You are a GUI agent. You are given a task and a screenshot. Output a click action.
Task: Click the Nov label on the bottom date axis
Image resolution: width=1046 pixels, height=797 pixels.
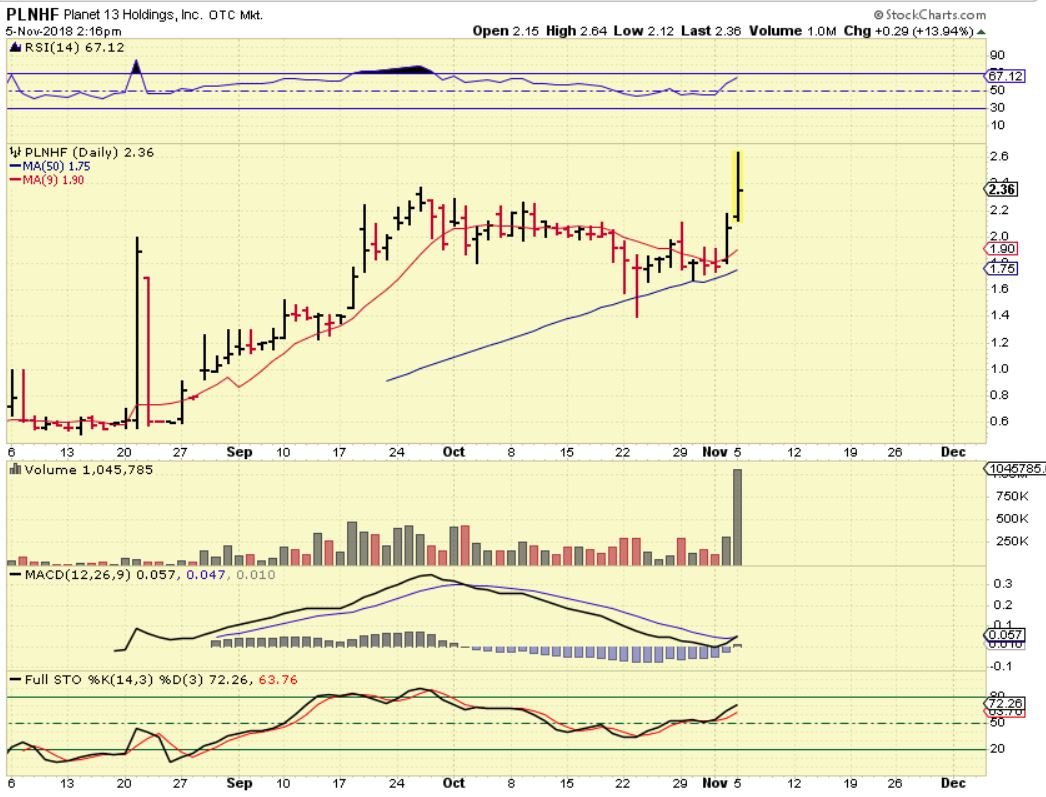tap(714, 783)
